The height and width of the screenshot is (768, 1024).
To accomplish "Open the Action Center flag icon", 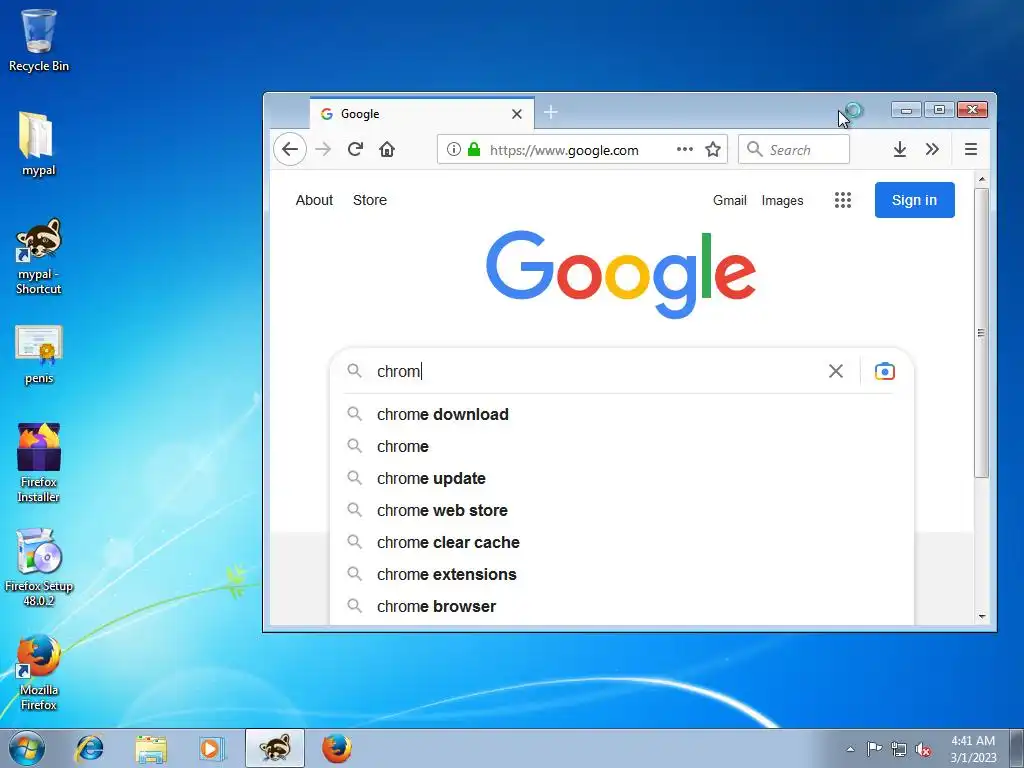I will pos(874,749).
